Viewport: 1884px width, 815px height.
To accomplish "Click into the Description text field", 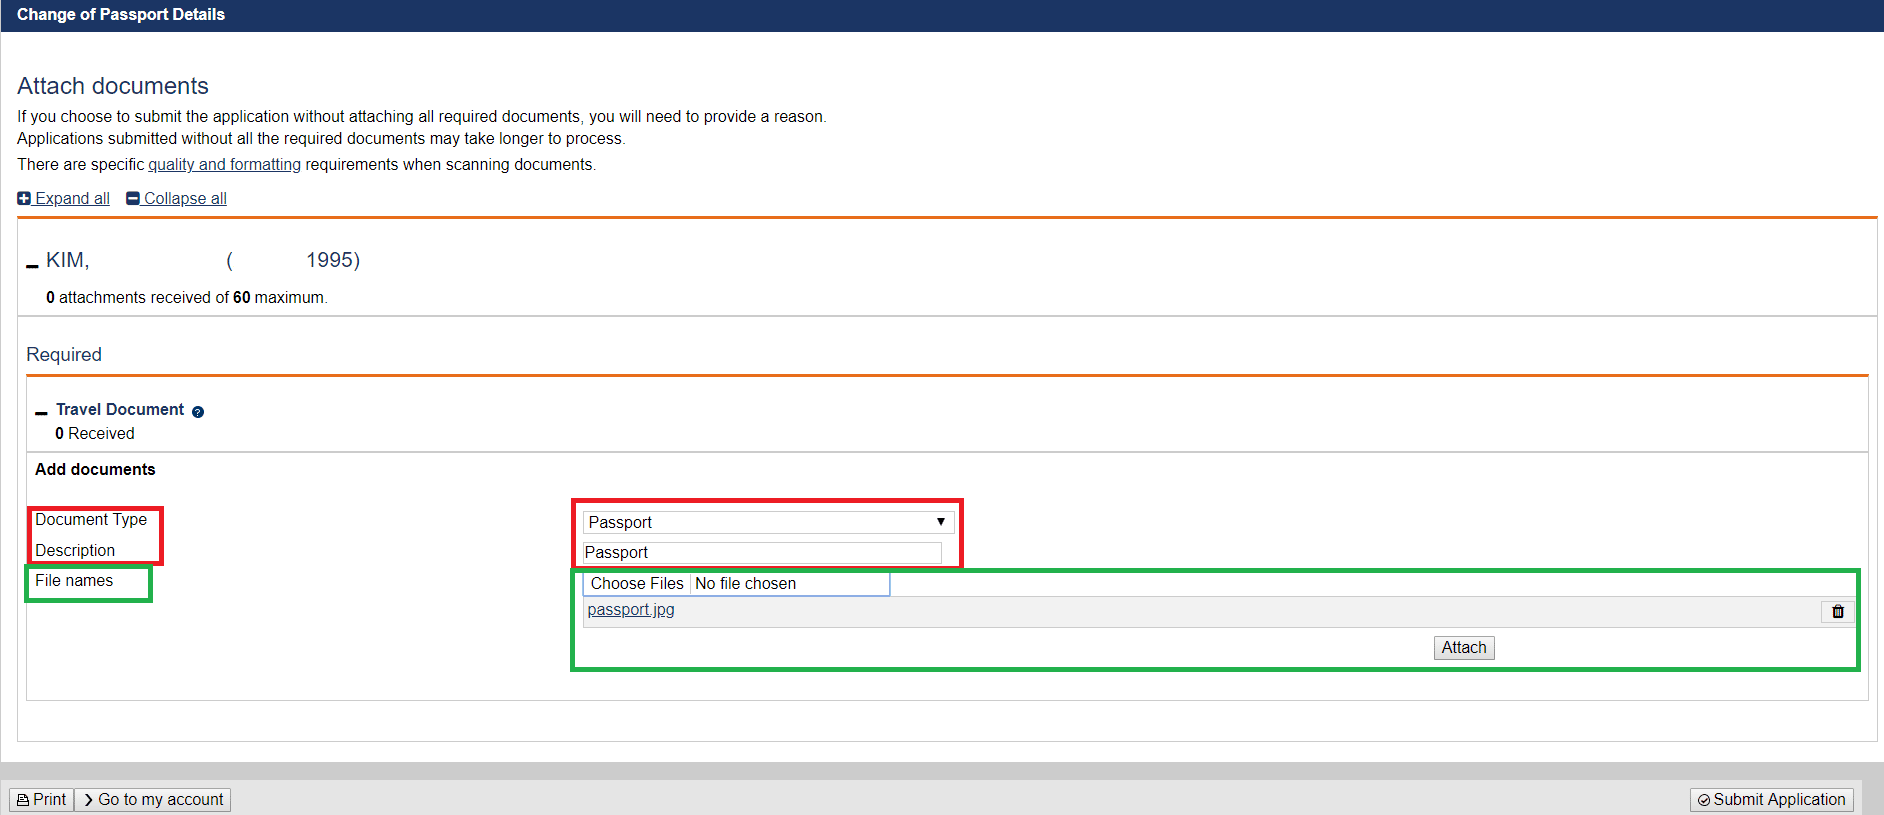I will (761, 552).
